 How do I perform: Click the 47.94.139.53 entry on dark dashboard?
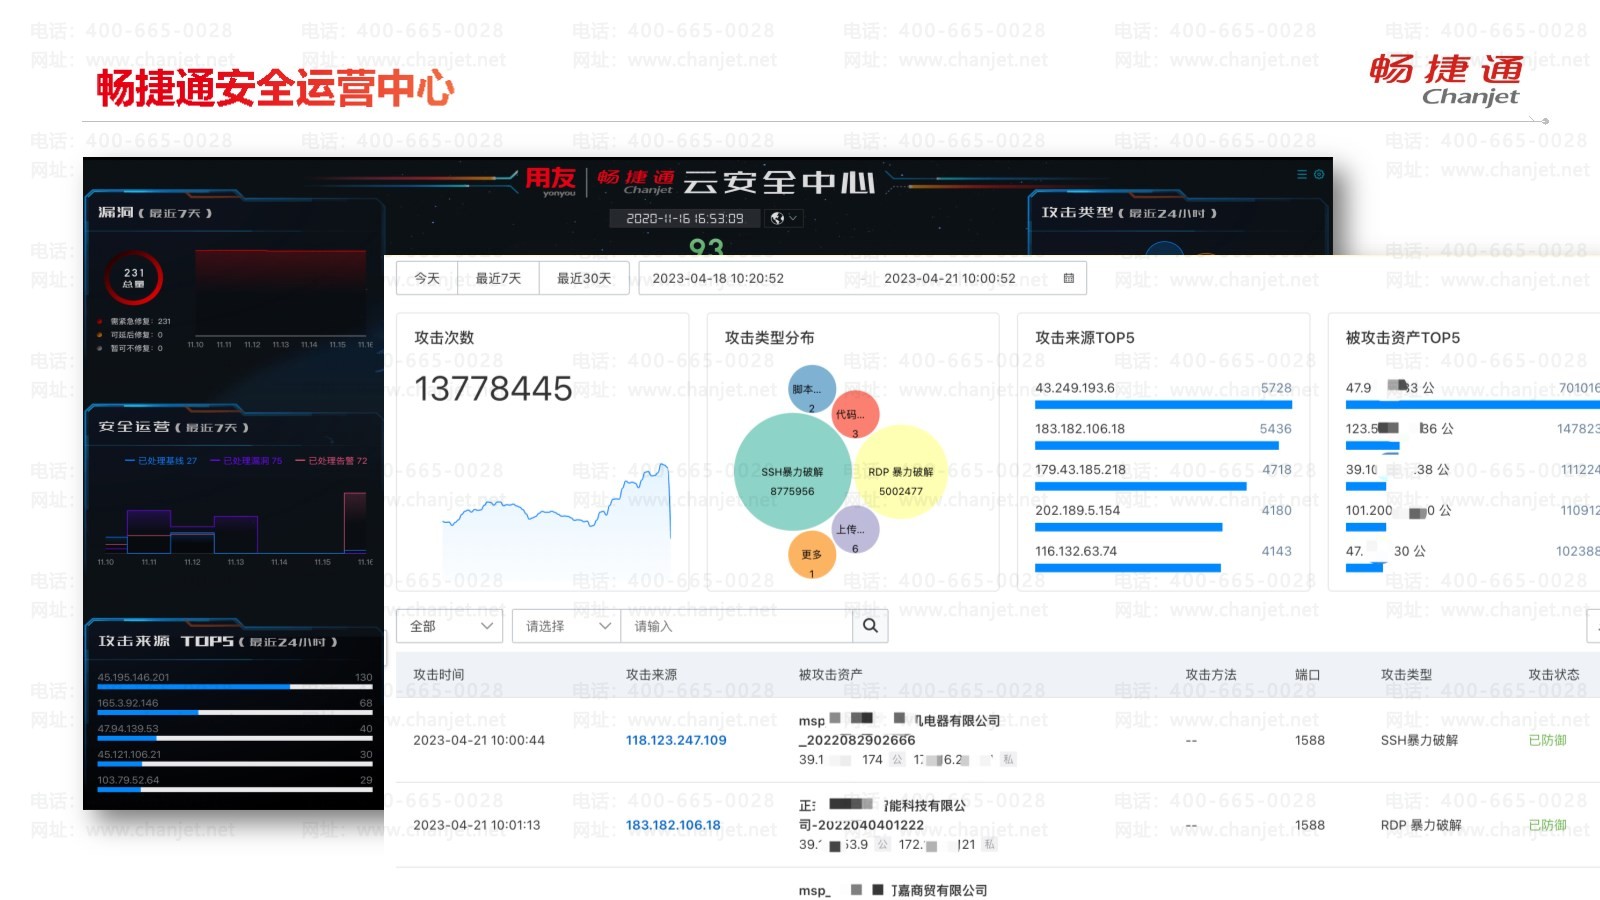tap(128, 729)
